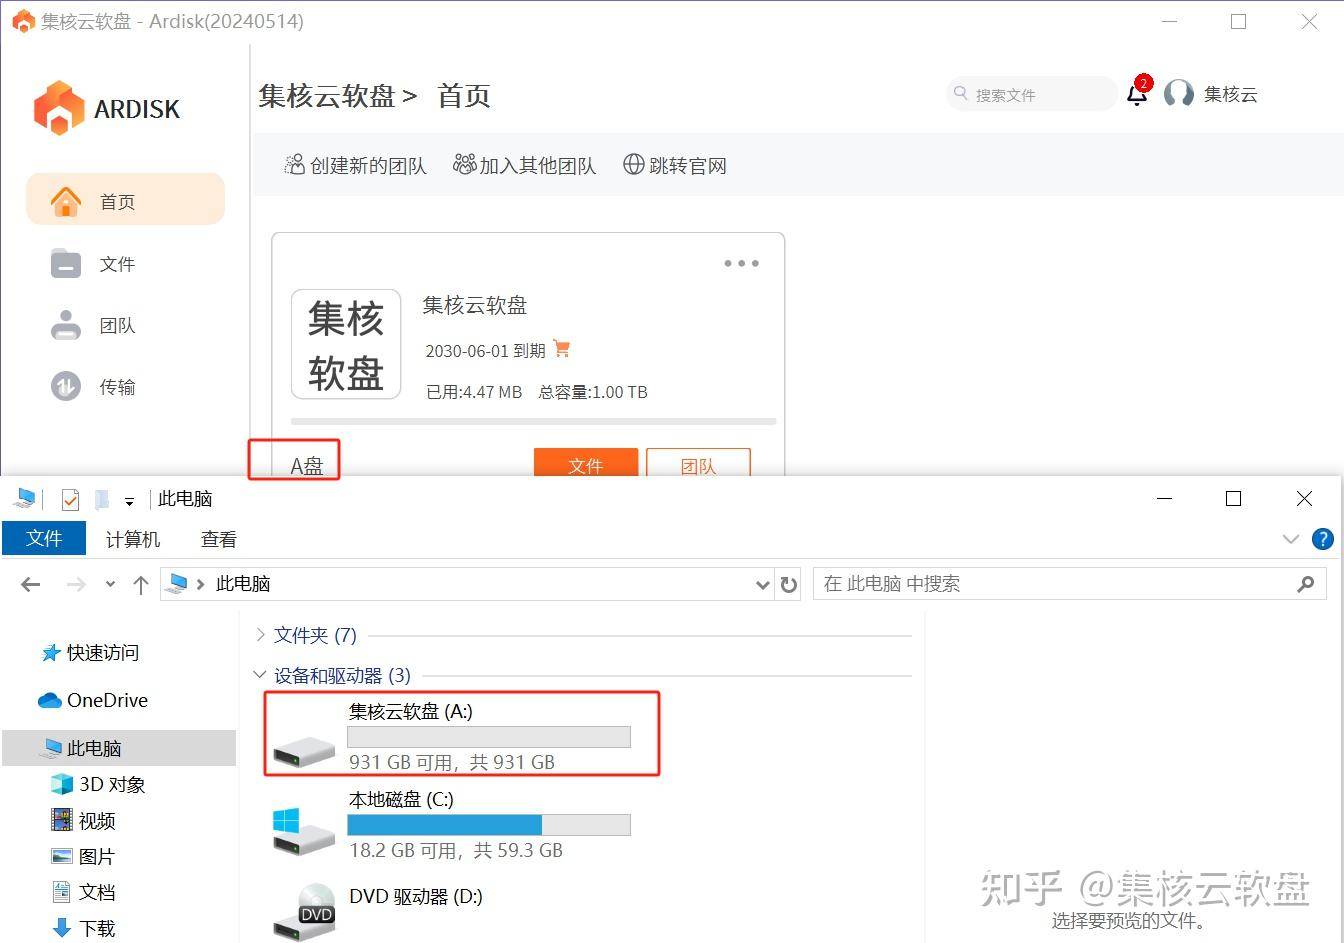Click the A: drive usage bar
The image size is (1344, 943).
[x=489, y=737]
